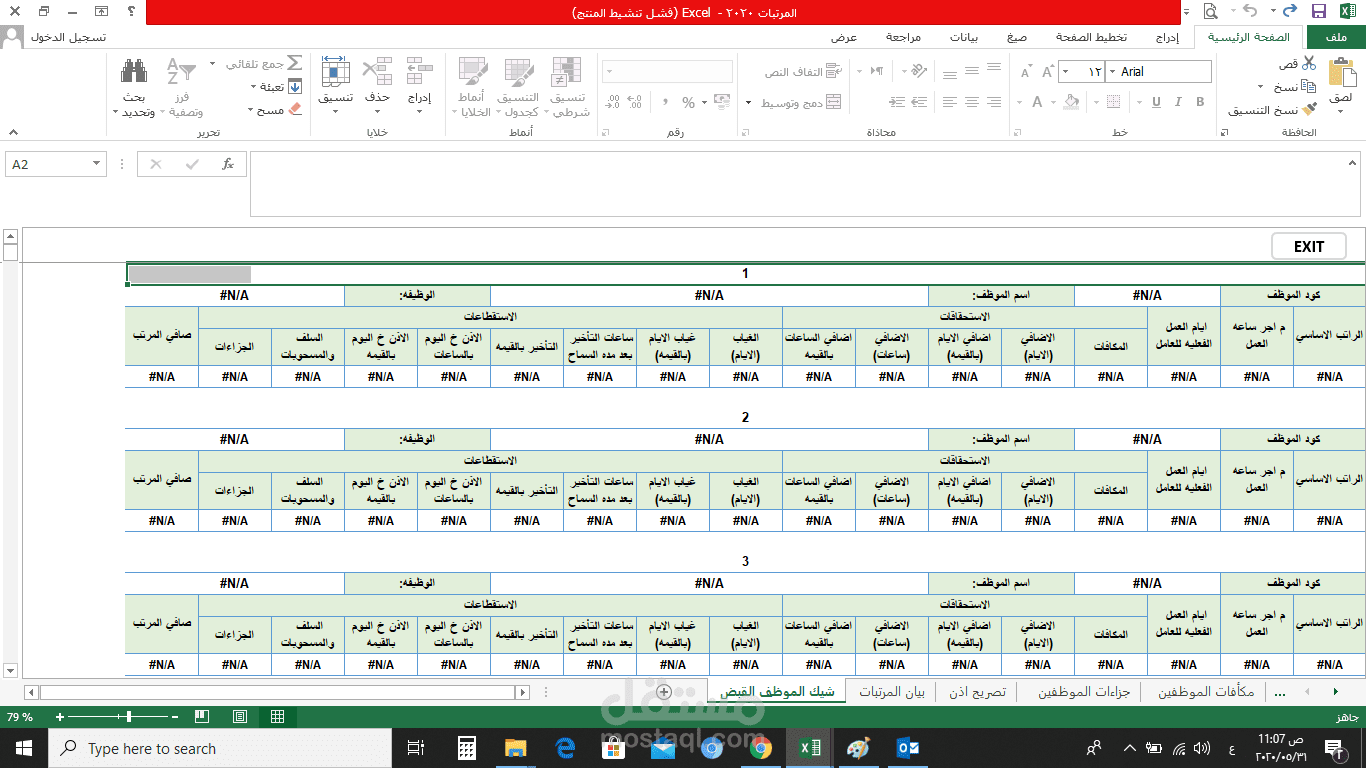Expand the formula bar
The image size is (1366, 768).
click(x=1352, y=163)
